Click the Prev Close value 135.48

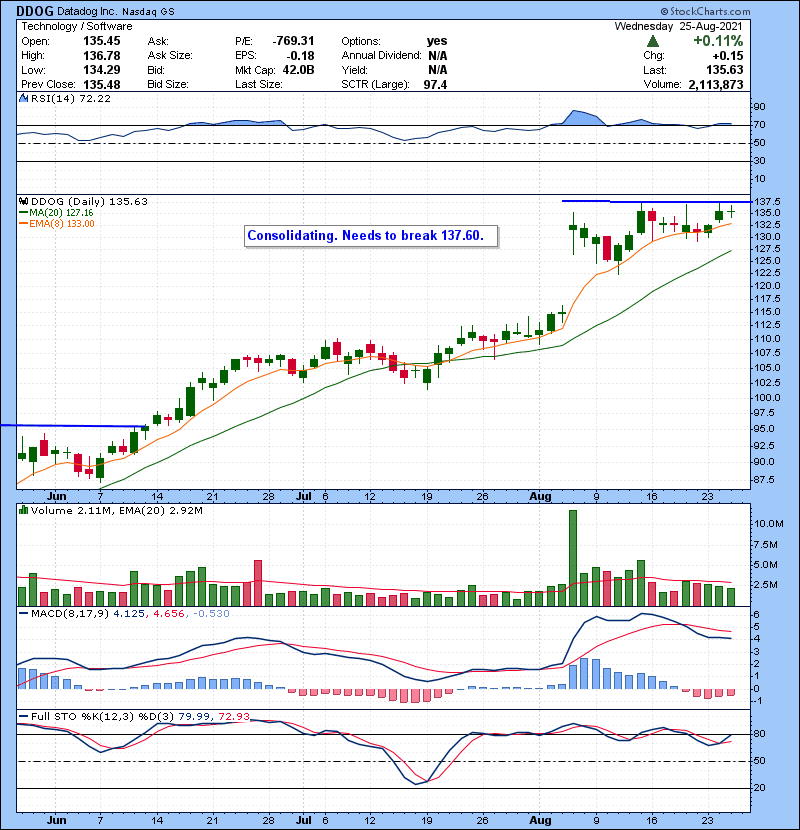(x=102, y=84)
